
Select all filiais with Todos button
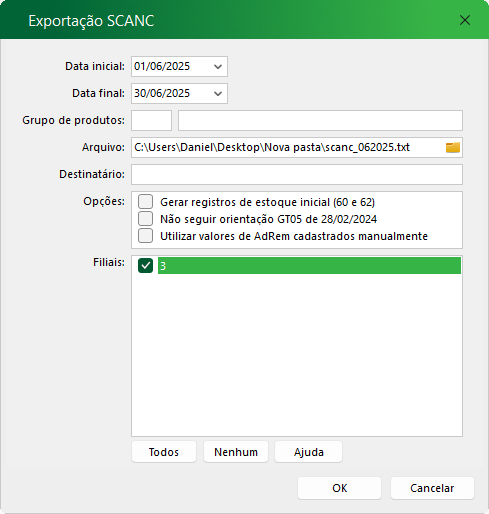(x=164, y=452)
